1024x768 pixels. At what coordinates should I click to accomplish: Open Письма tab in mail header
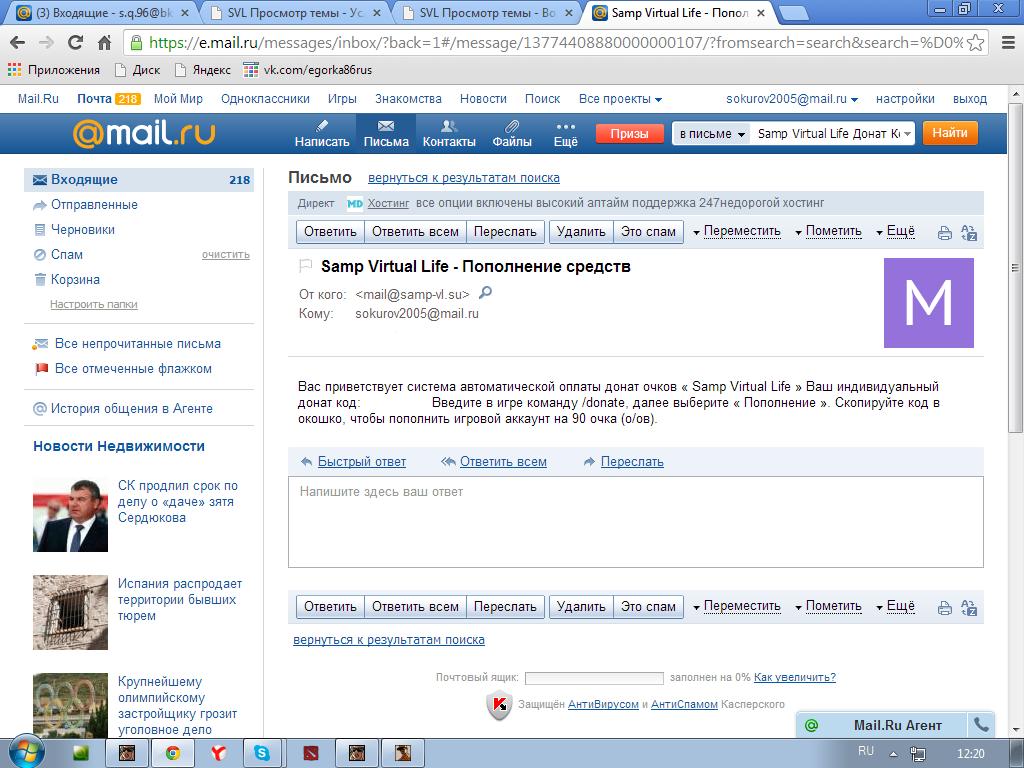[386, 133]
